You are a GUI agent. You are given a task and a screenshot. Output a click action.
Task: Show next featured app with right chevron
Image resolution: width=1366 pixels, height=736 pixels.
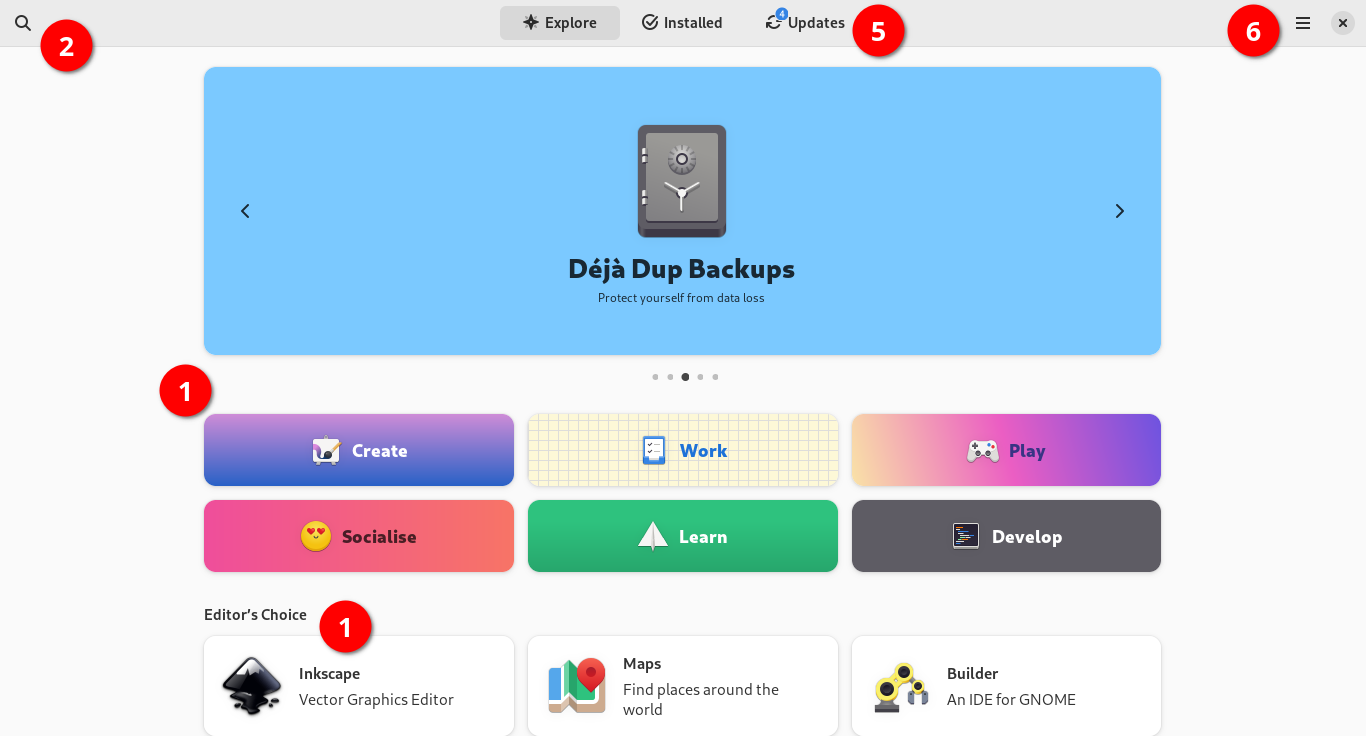[x=1120, y=211]
